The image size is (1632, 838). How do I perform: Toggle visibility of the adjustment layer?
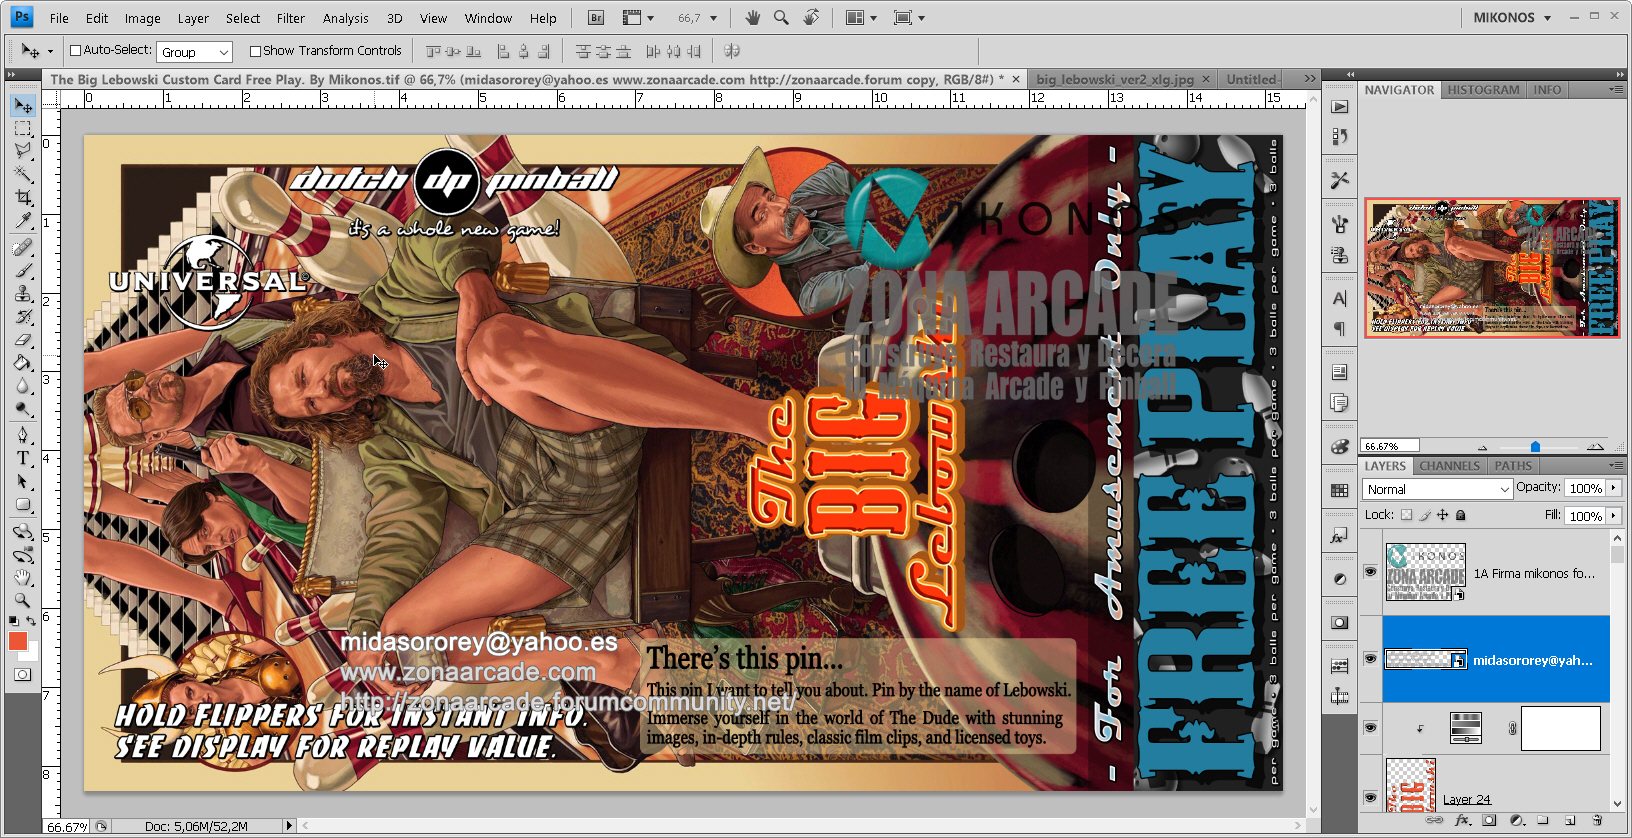(x=1370, y=728)
